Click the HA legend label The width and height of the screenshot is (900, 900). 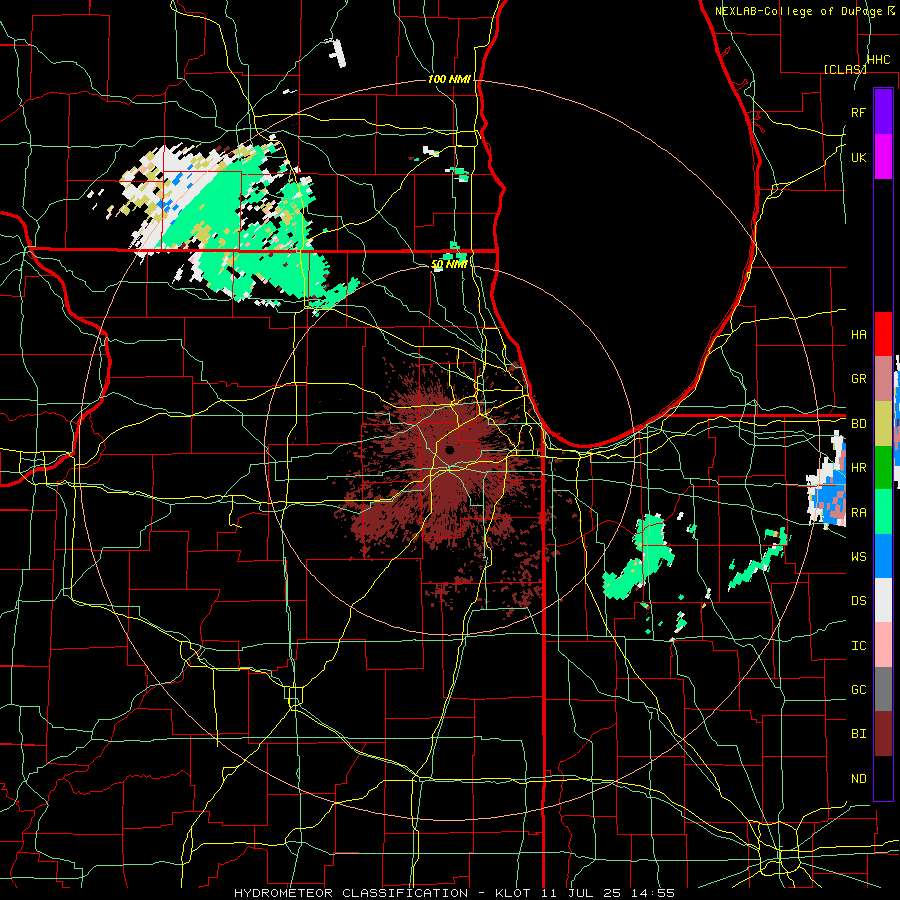pyautogui.click(x=858, y=335)
